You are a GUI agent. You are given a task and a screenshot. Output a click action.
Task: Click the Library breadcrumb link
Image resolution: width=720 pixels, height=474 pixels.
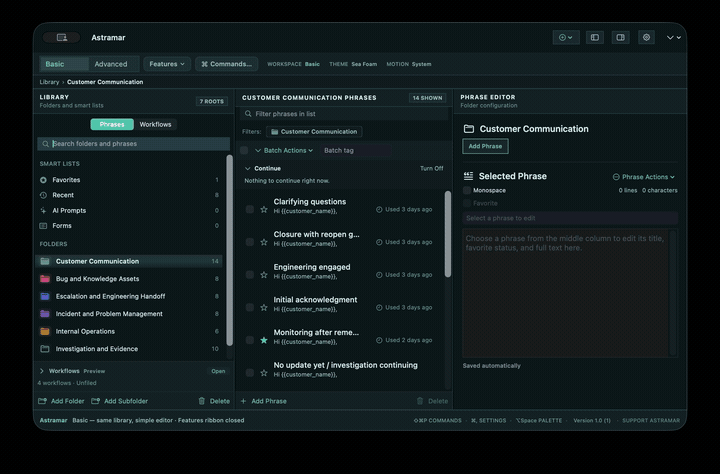[x=49, y=82]
